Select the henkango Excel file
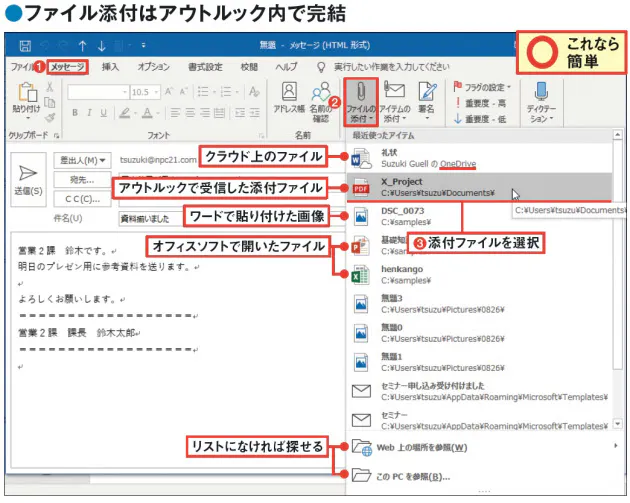Image resolution: width=630 pixels, height=503 pixels. tap(479, 275)
